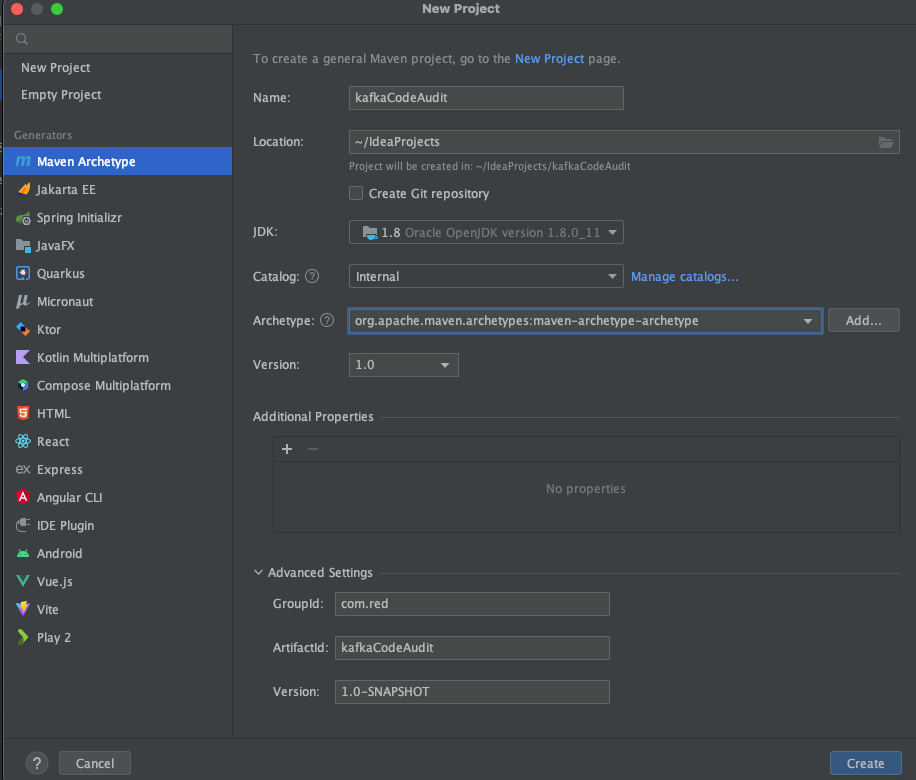Focus the GroupId field

point(472,604)
